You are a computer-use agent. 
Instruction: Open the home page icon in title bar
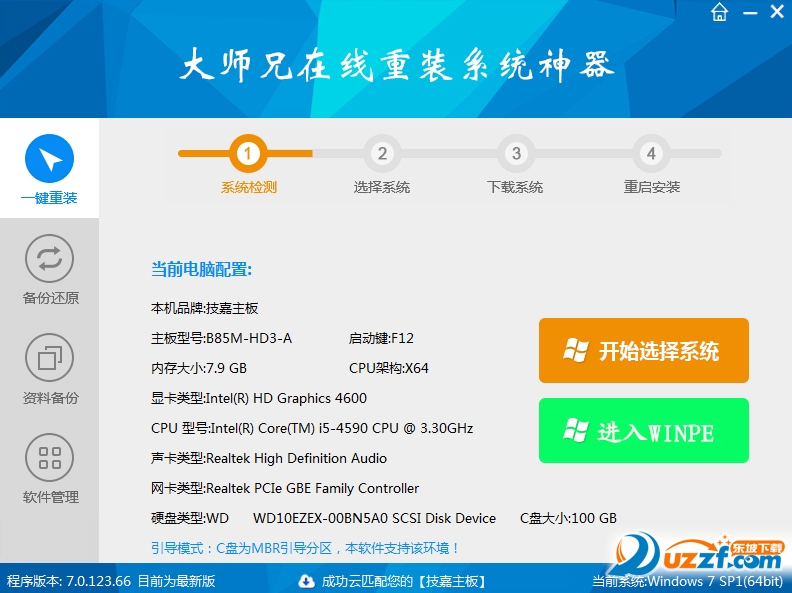(719, 12)
